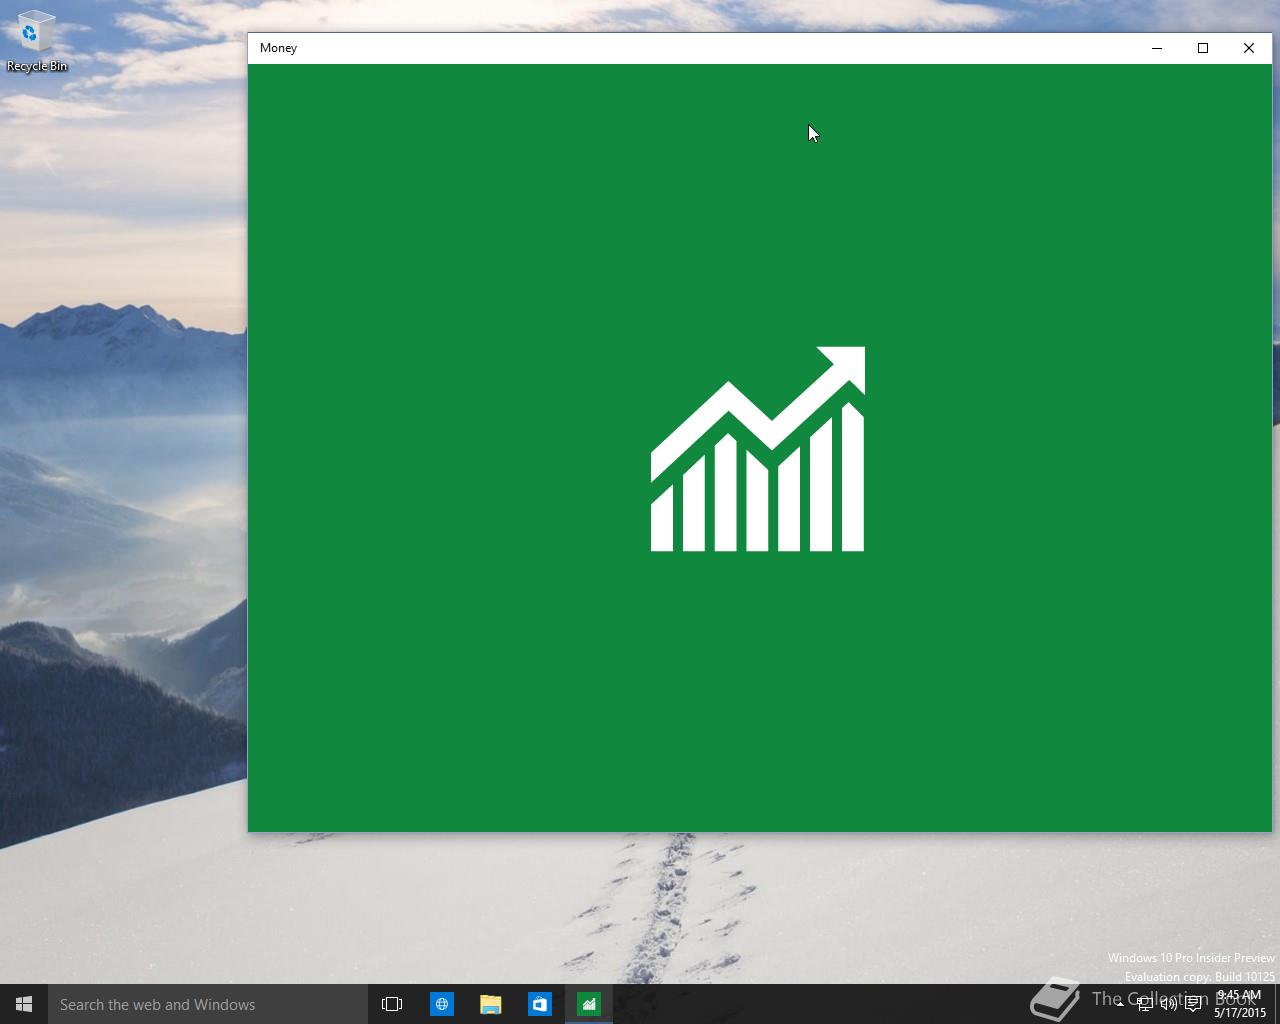Viewport: 1280px width, 1024px height.
Task: Minimize the Money window
Action: pyautogui.click(x=1157, y=48)
